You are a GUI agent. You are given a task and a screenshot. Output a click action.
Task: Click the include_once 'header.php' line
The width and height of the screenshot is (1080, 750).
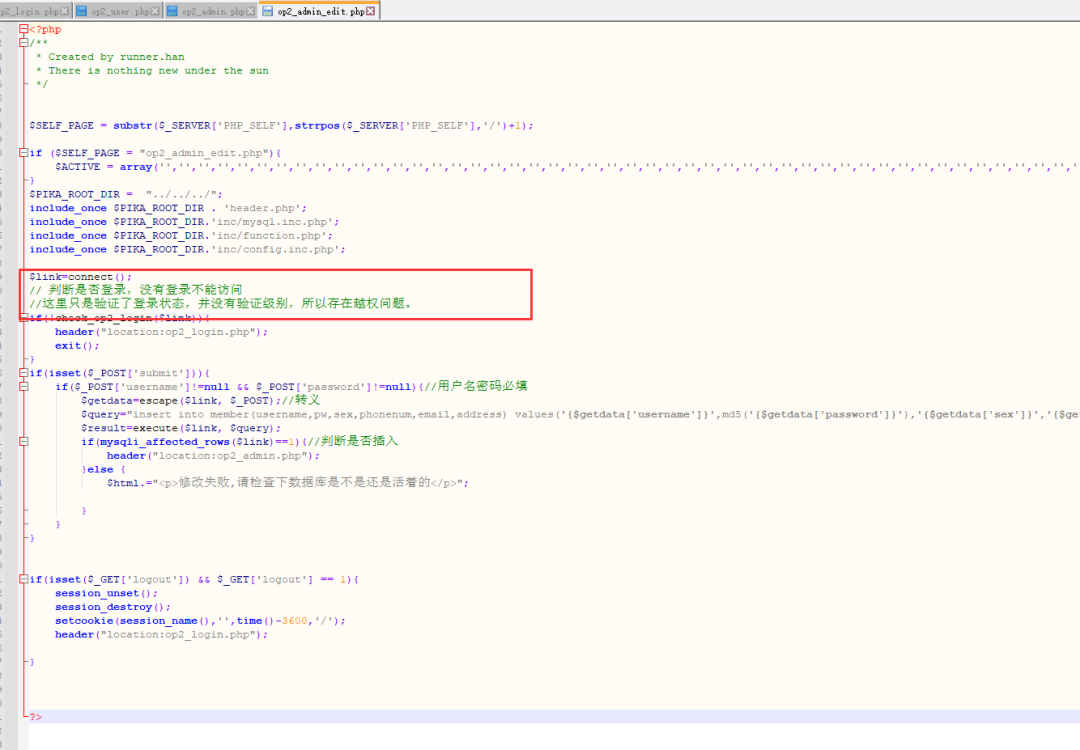[x=168, y=208]
